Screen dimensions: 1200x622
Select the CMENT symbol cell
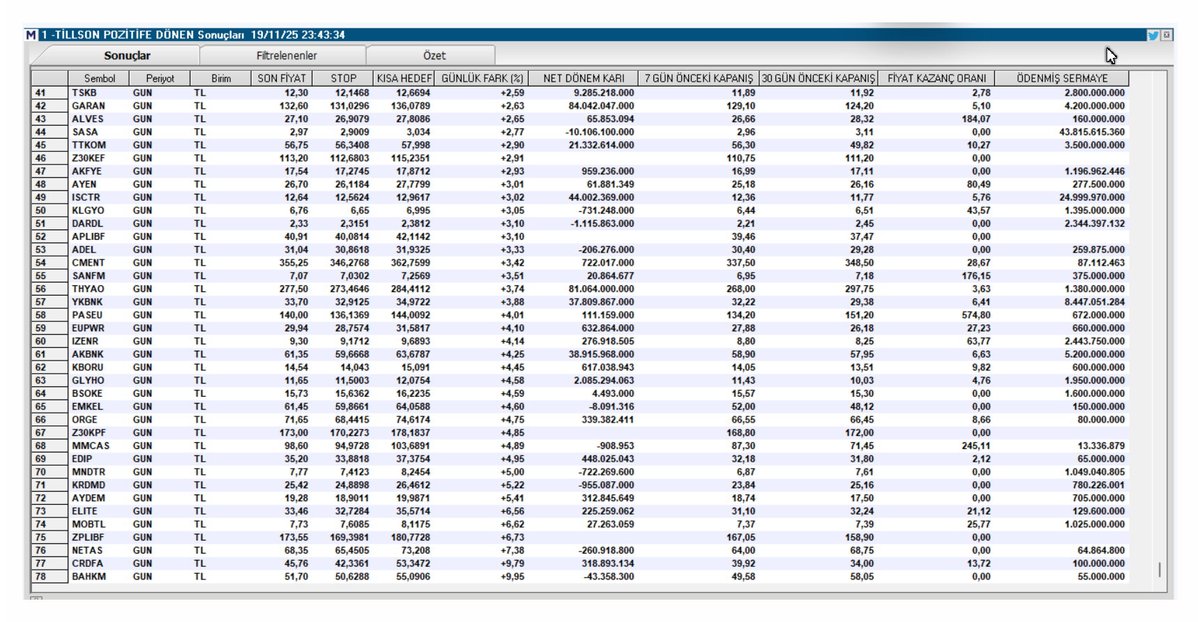tap(98, 263)
